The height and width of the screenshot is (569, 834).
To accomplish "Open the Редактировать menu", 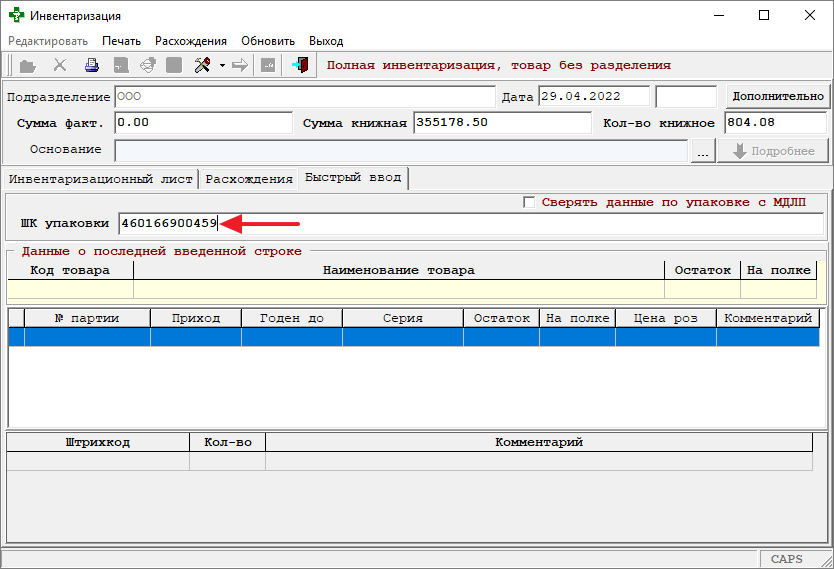I will tap(48, 41).
